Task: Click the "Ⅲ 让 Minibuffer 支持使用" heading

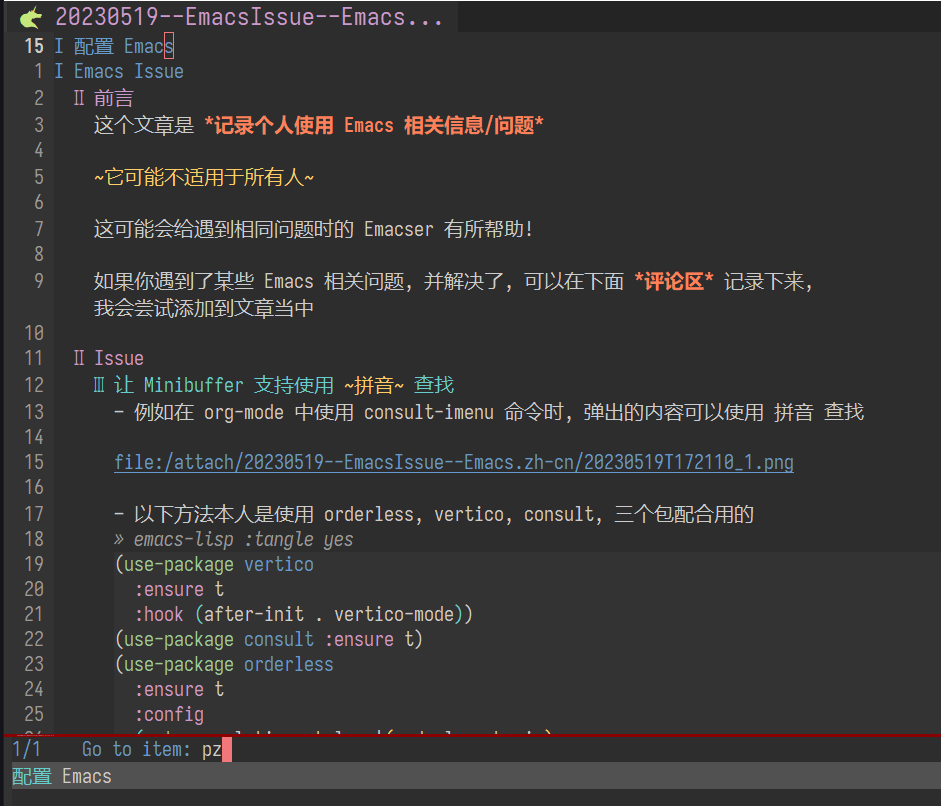Action: (x=214, y=385)
